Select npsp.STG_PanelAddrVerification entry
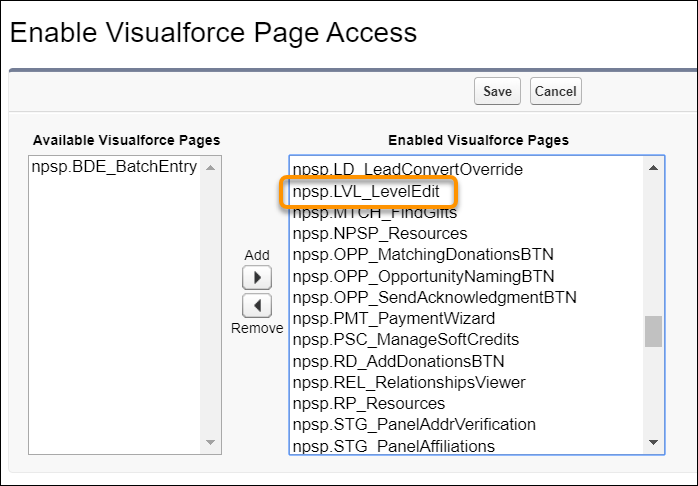The height and width of the screenshot is (486, 698). [x=414, y=425]
